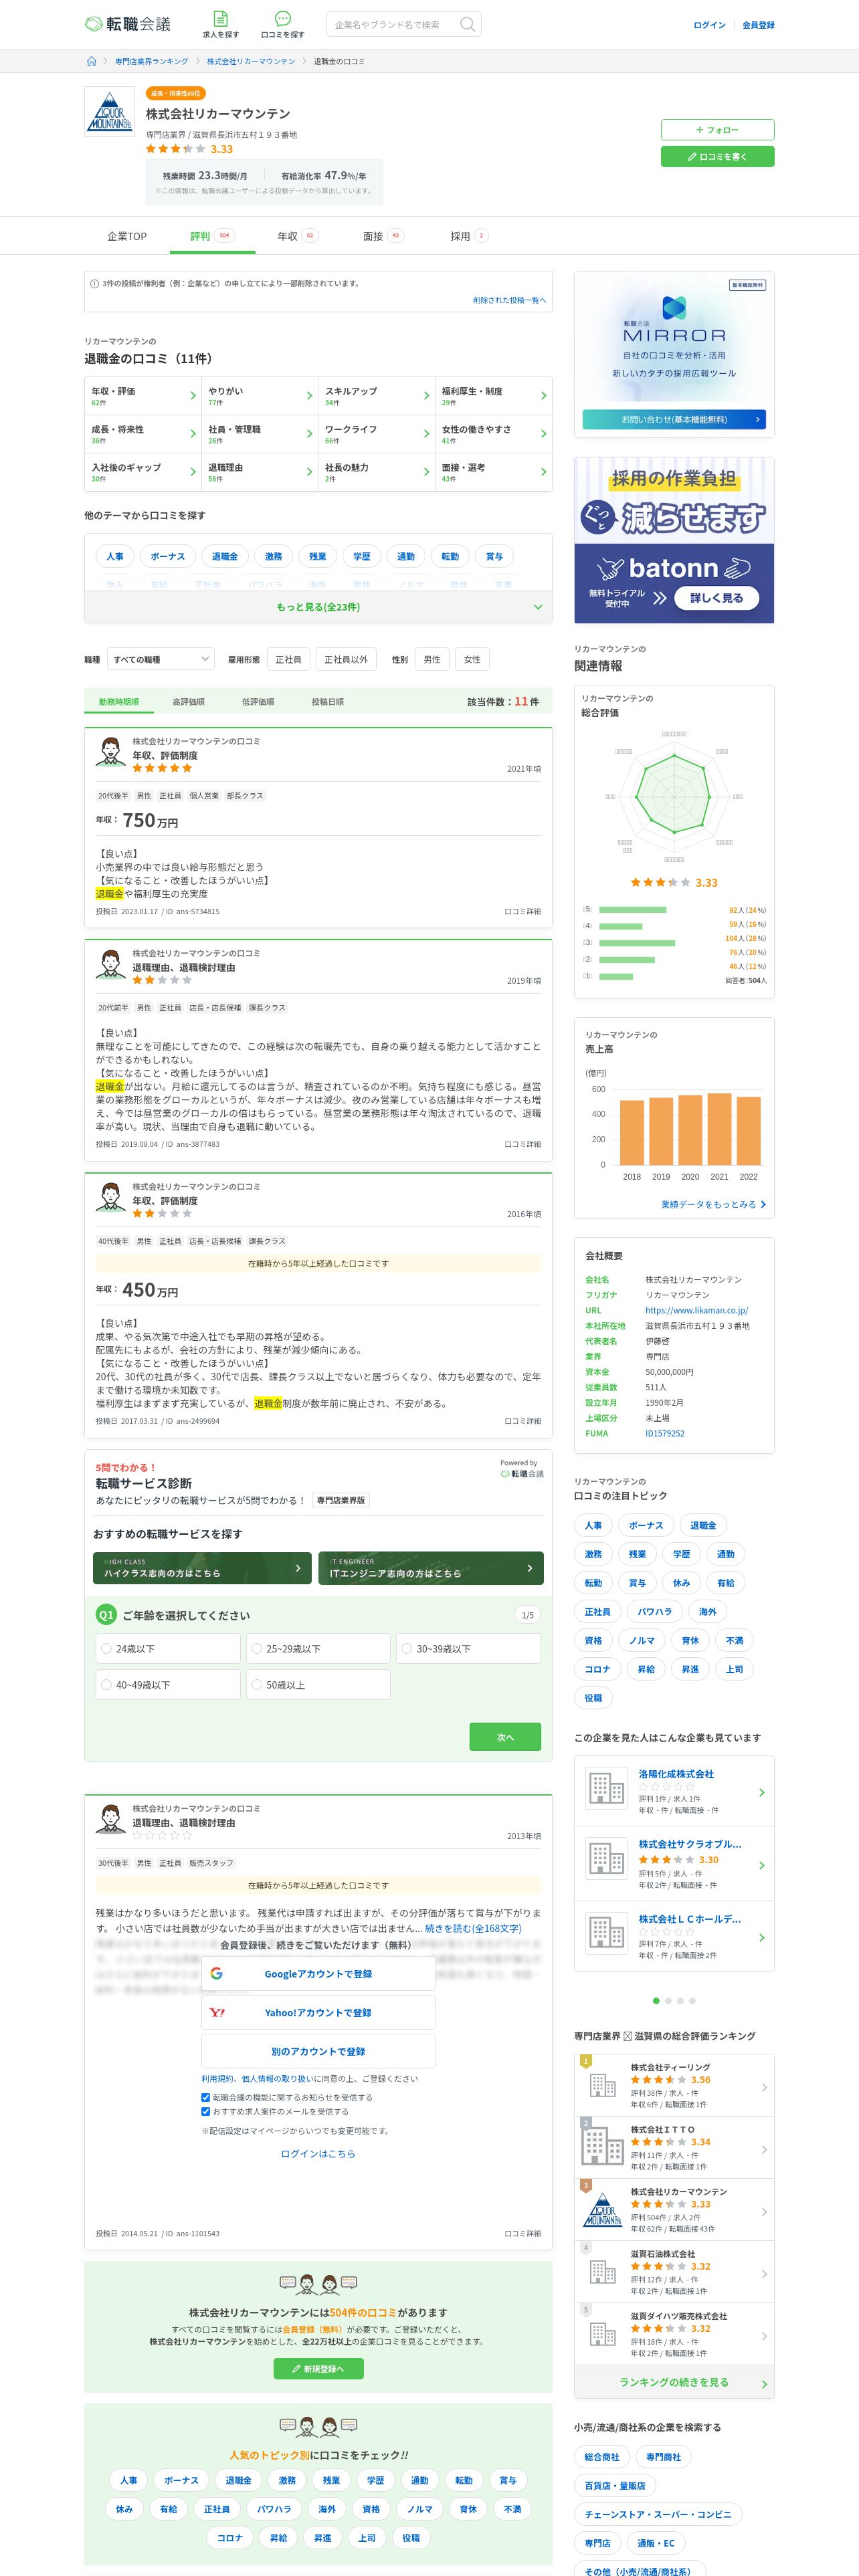Select 25~29歳以下 age option
Viewport: 859px width, 2576px height.
pos(318,1649)
